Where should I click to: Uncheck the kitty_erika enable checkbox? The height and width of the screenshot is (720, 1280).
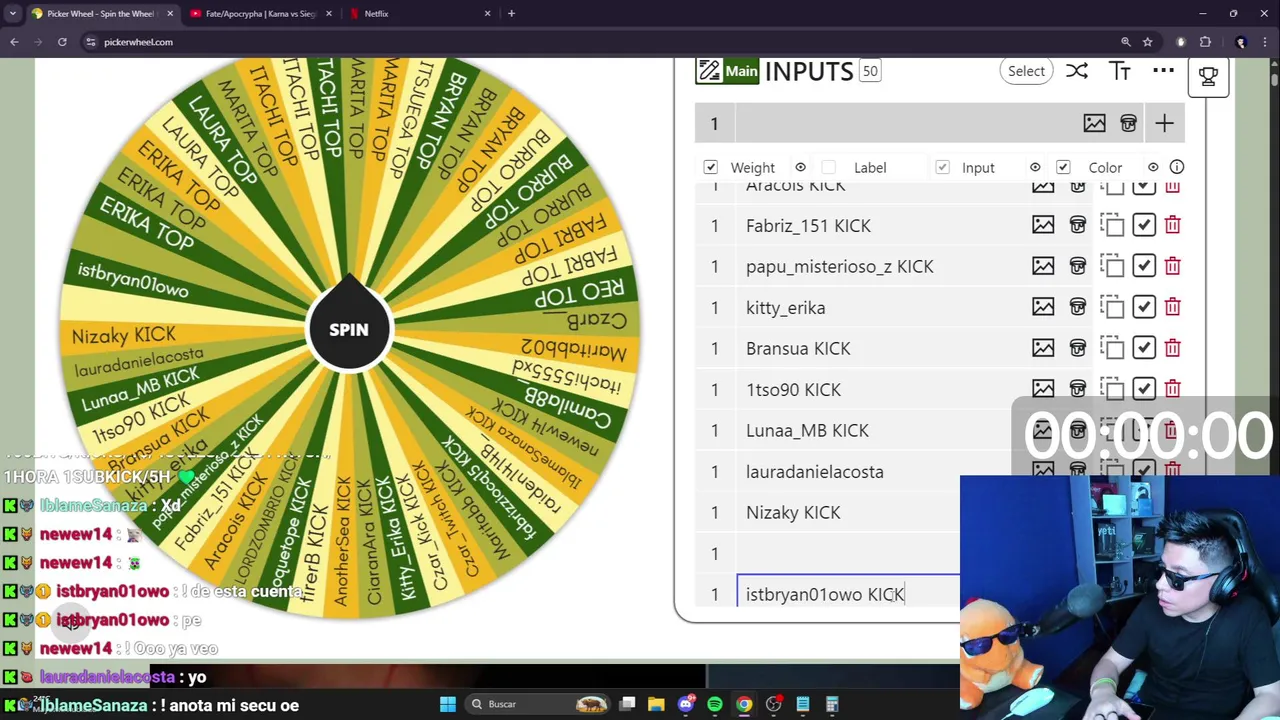pos(1144,307)
